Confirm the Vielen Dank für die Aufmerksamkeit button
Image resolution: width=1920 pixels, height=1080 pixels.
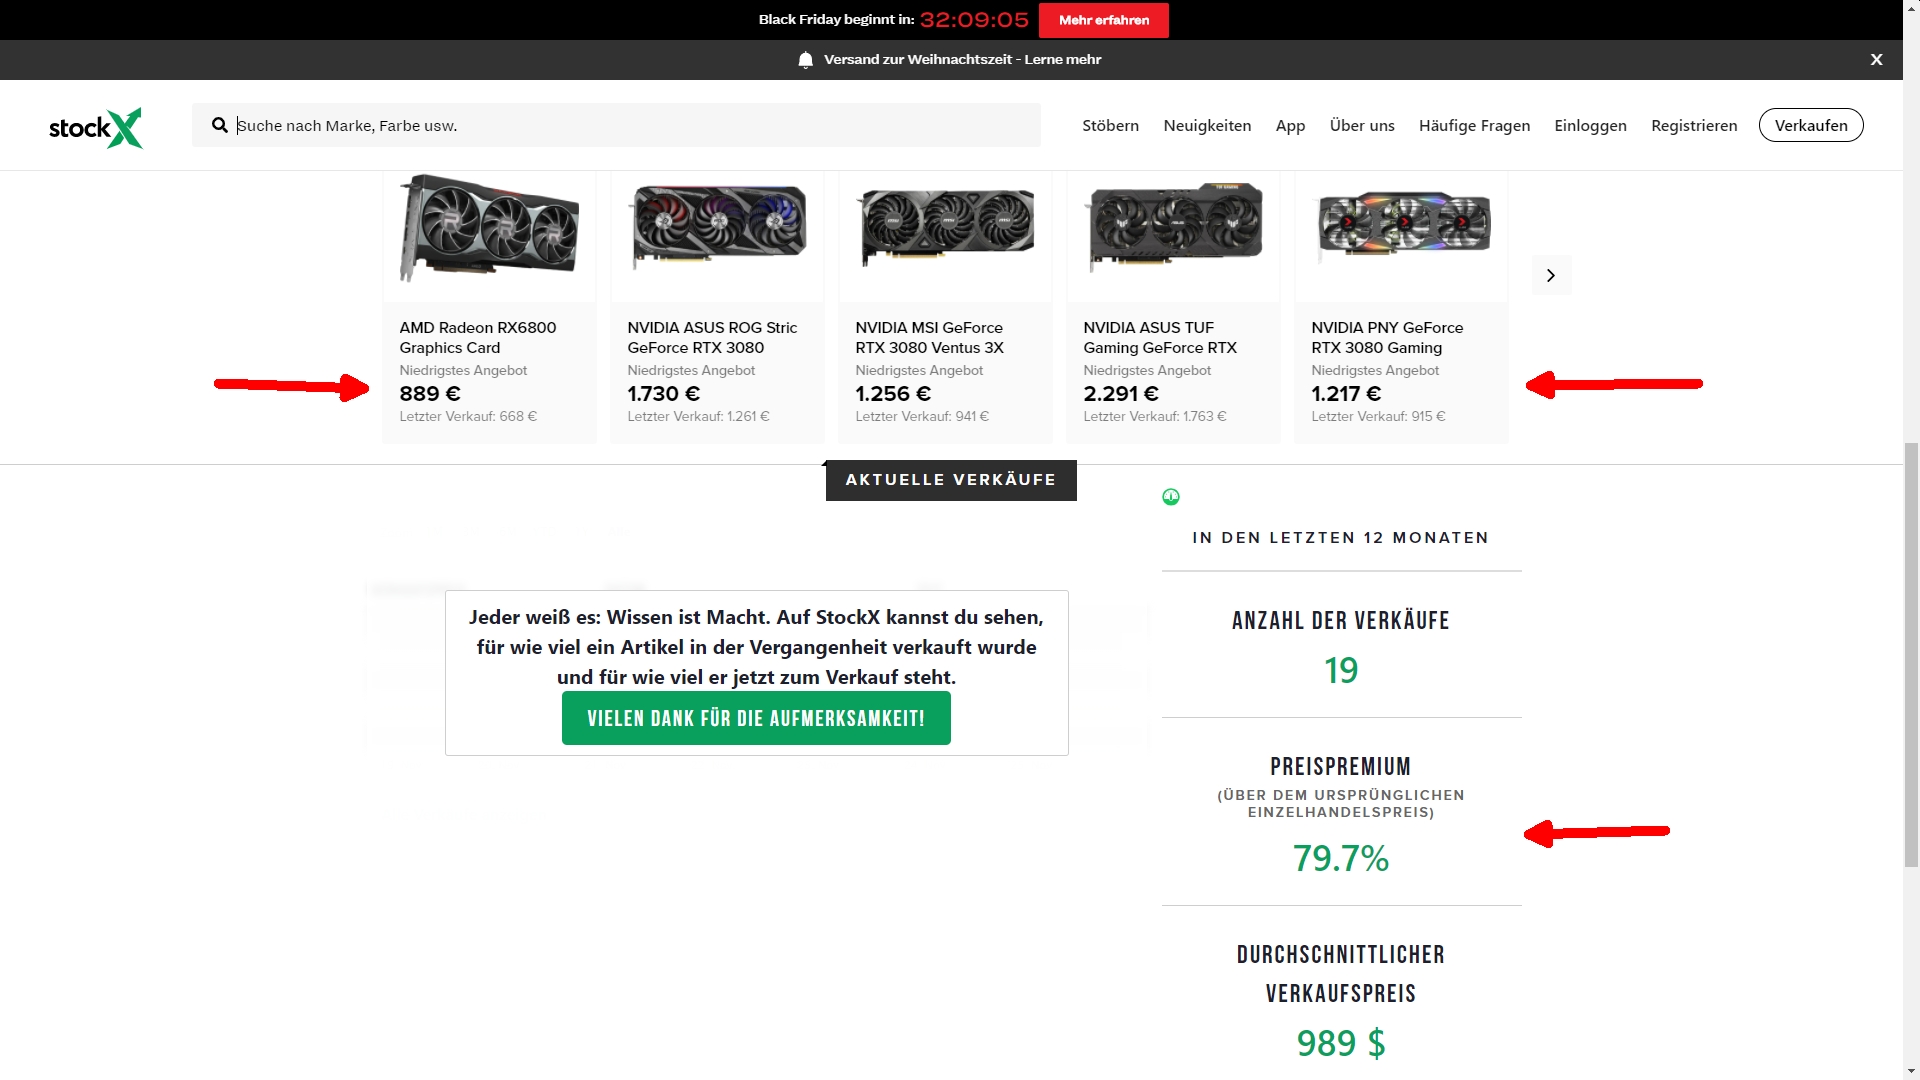pyautogui.click(x=756, y=718)
